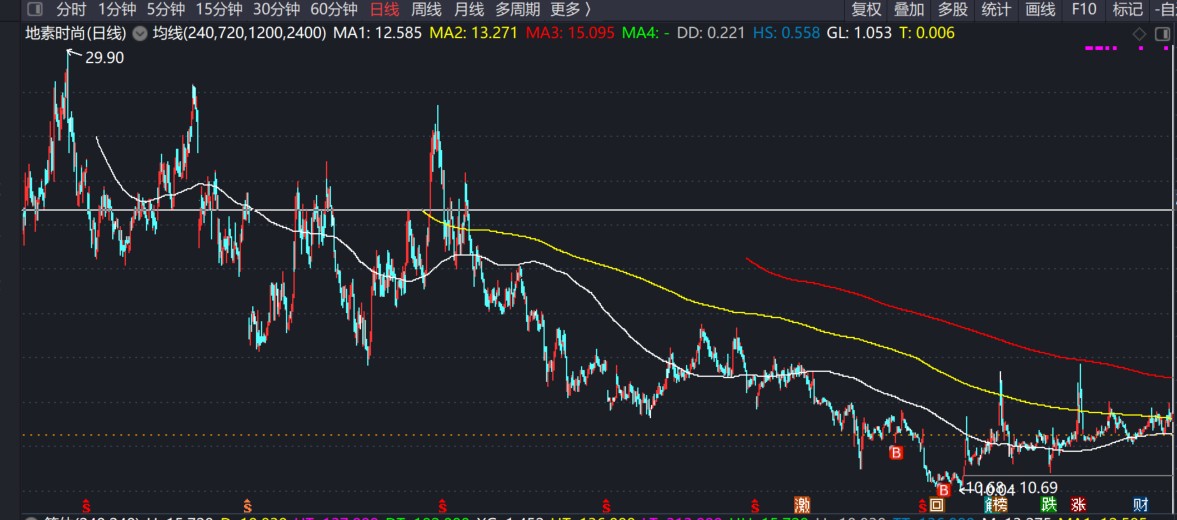Click the DD: 0.221 readout

click(x=711, y=33)
